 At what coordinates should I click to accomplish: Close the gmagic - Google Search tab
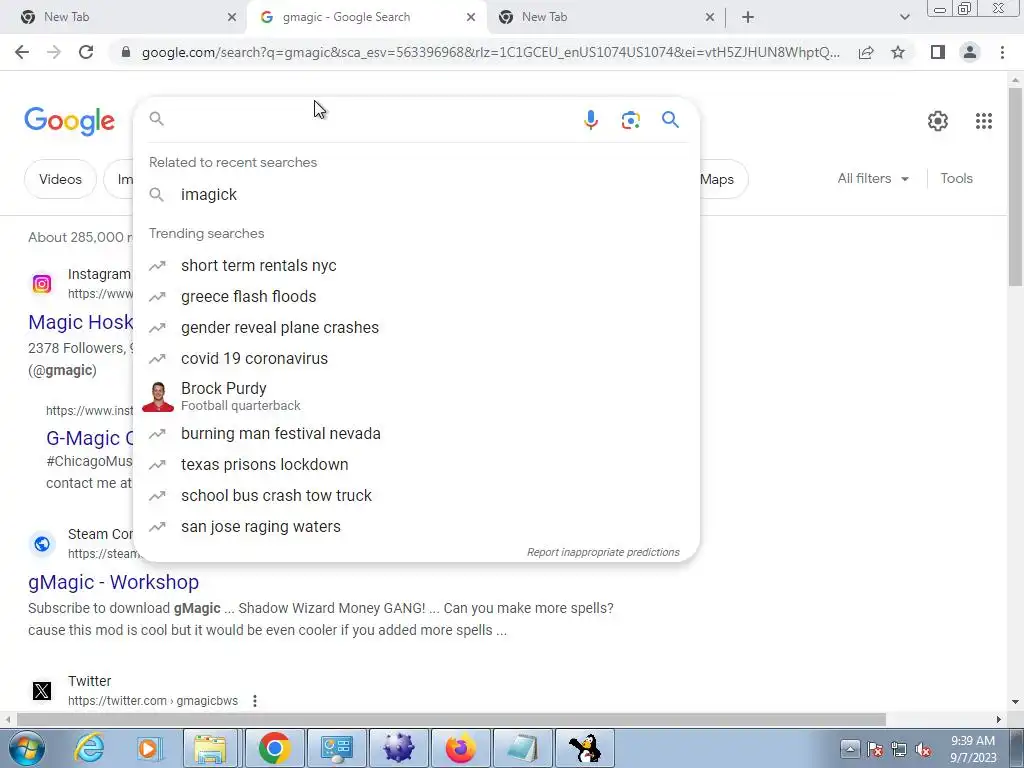pos(471,17)
